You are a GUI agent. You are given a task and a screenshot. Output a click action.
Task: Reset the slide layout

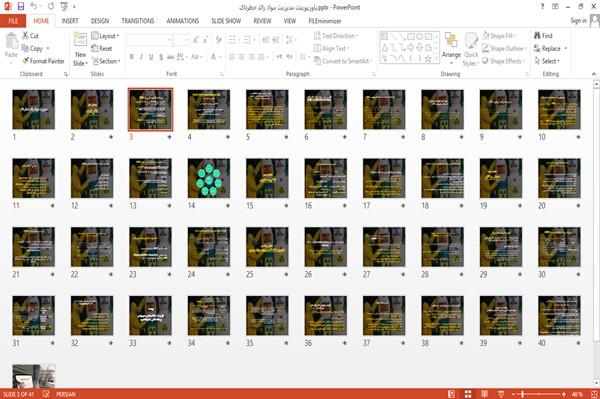point(102,49)
